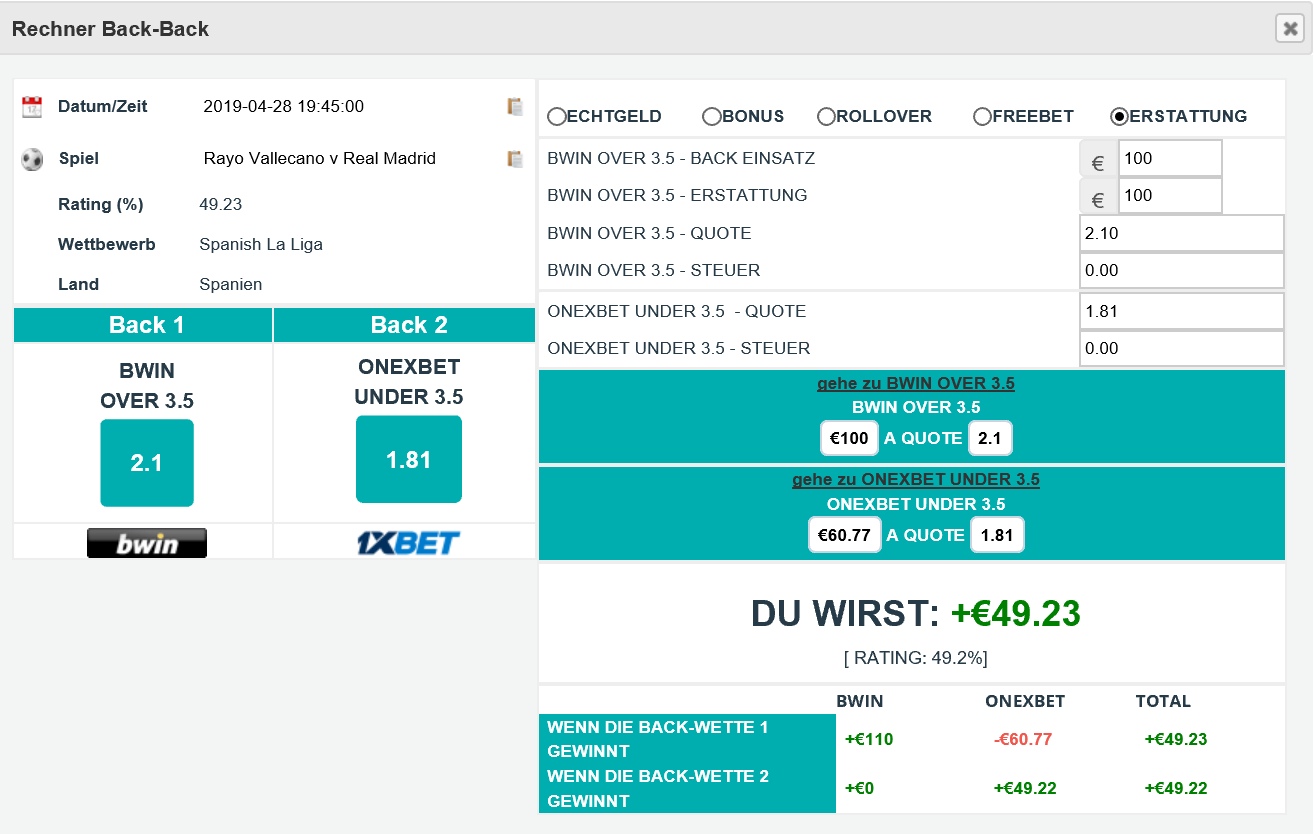
Task: Click the -€60.77 ONEXBET result cell
Action: tap(1023, 740)
